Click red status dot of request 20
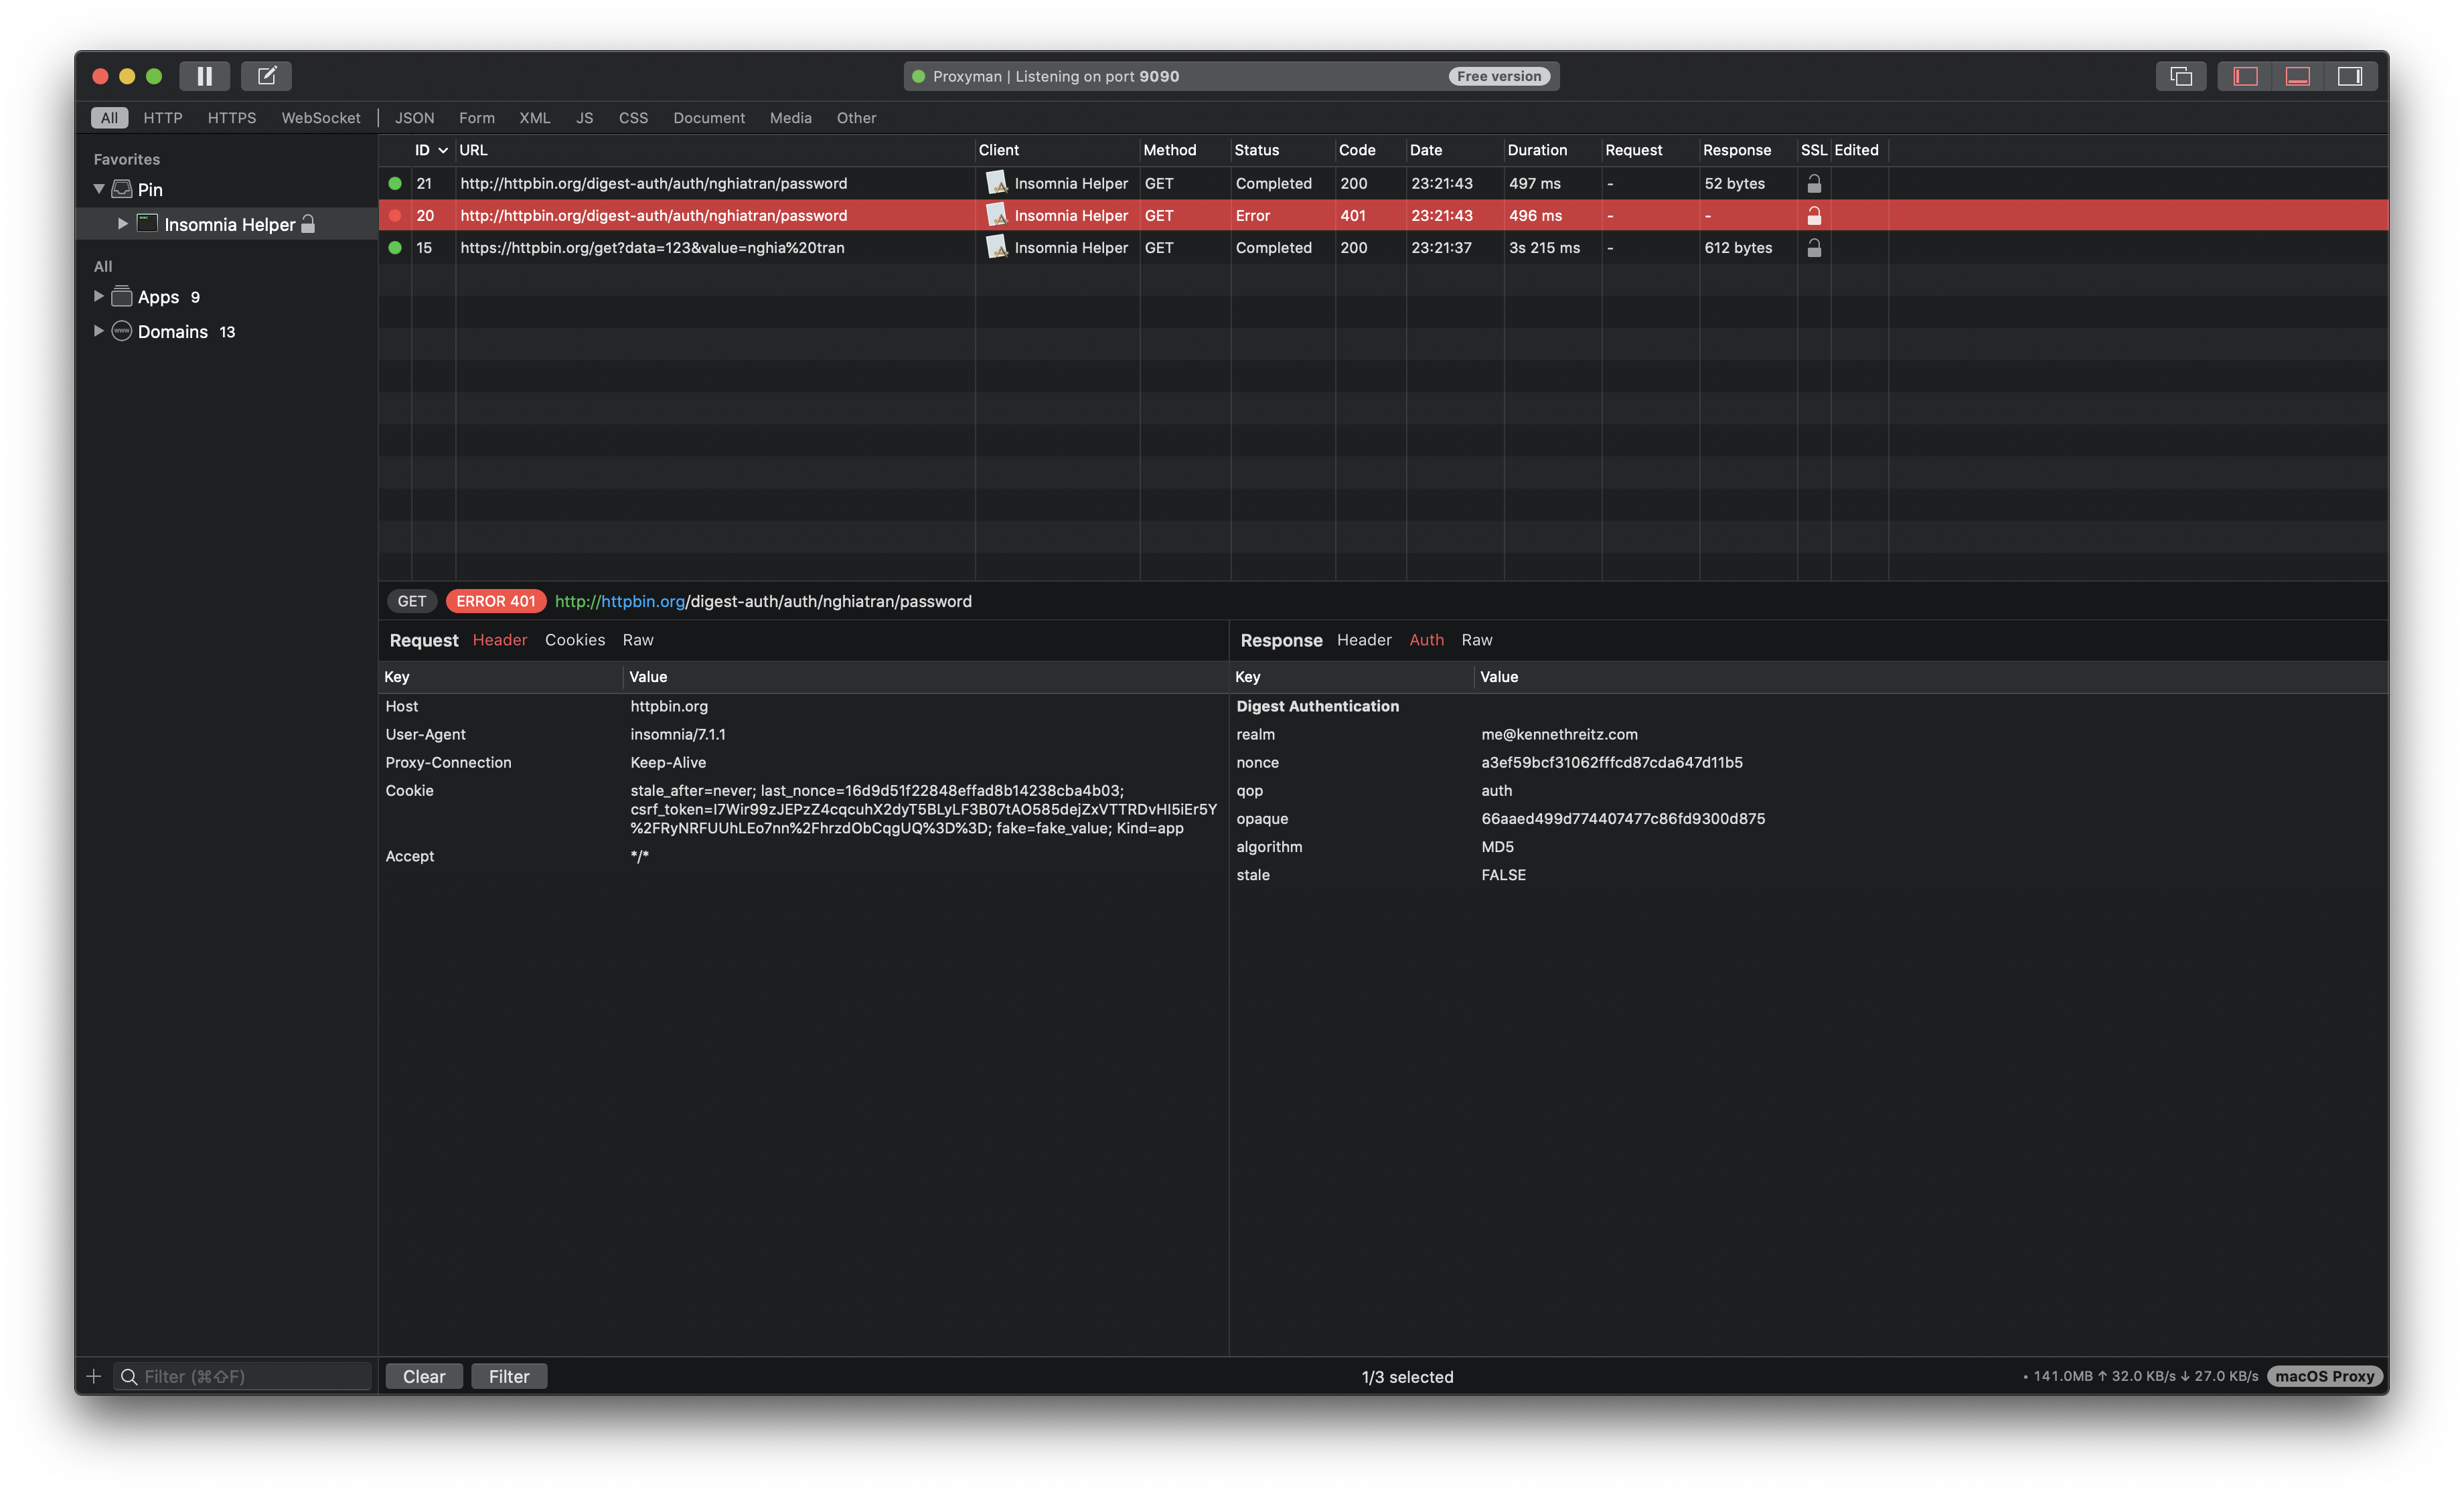 click(395, 215)
